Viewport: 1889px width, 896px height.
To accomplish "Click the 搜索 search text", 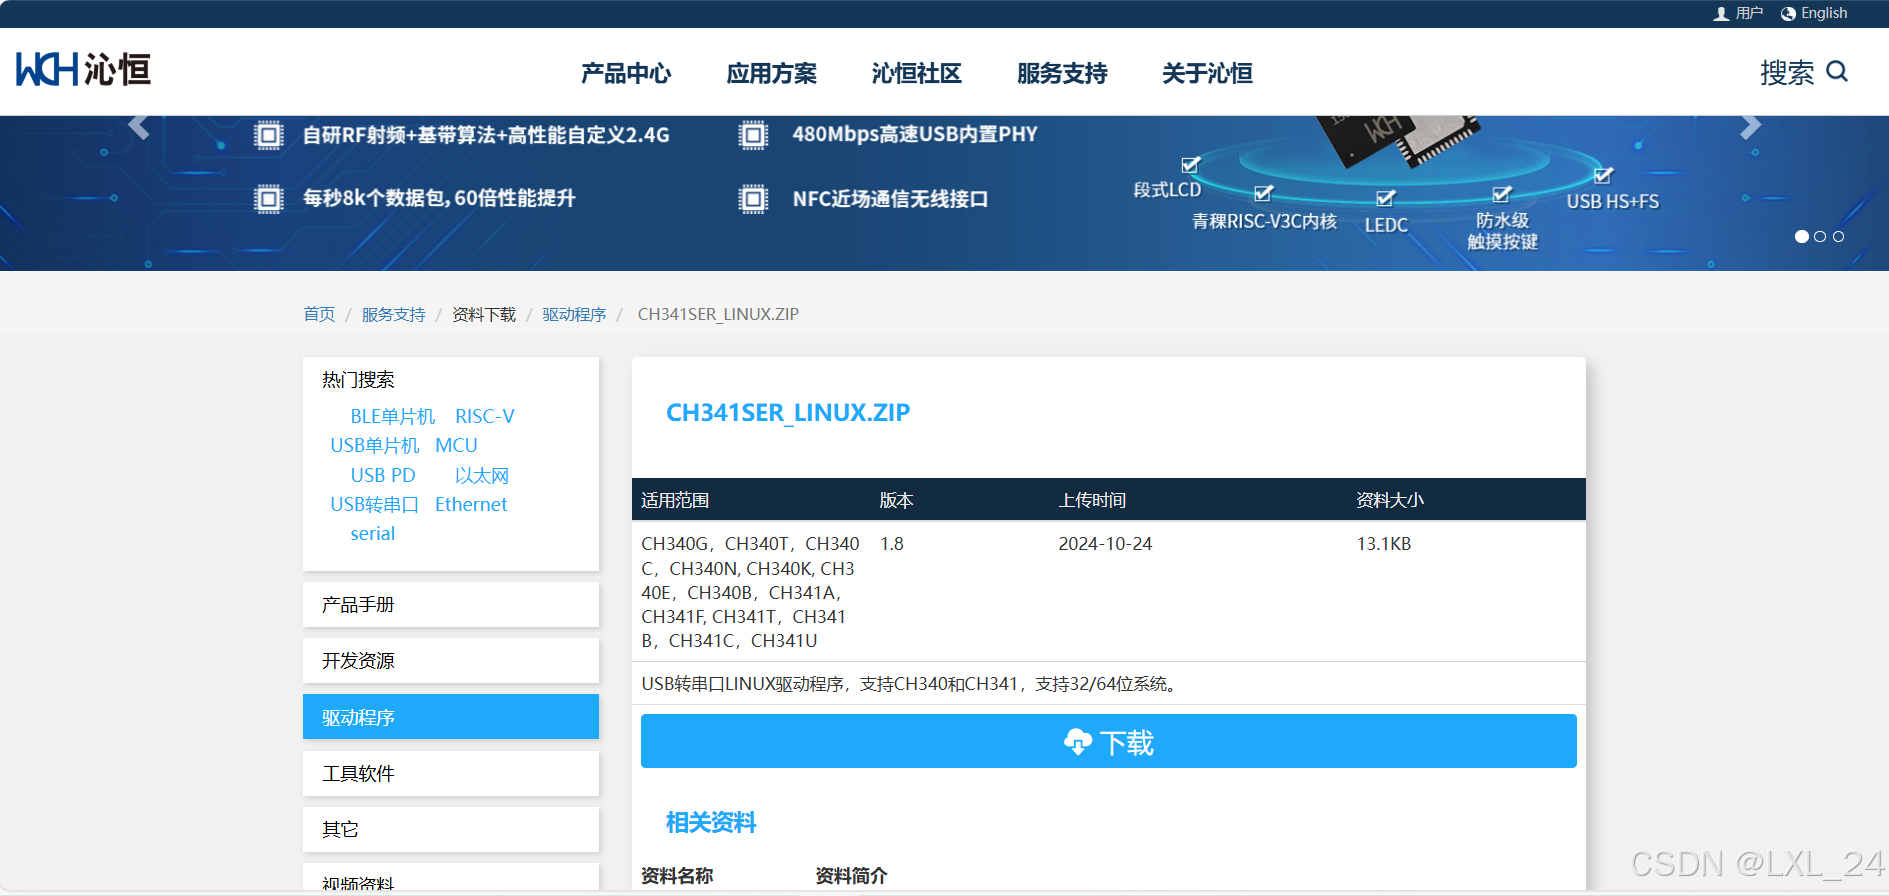I will pos(1787,72).
